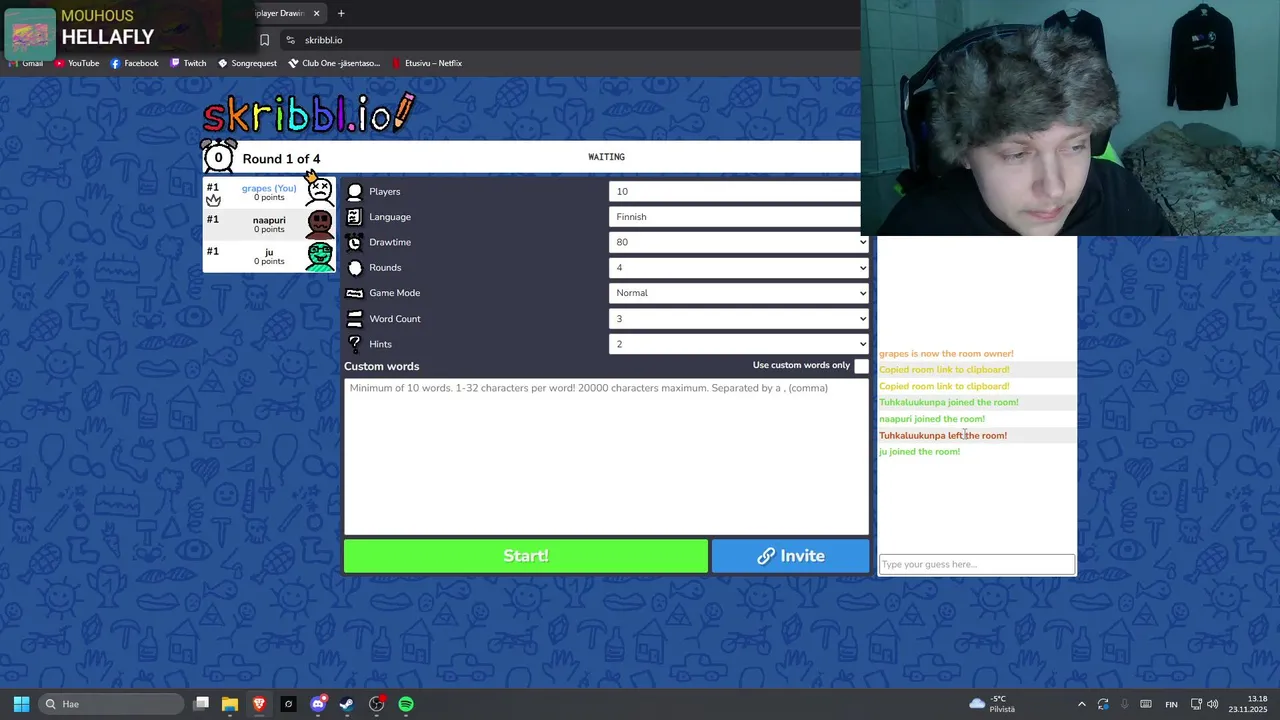Screen dimensions: 1280x720
Task: Open volume control in system tray
Action: (x=1213, y=704)
